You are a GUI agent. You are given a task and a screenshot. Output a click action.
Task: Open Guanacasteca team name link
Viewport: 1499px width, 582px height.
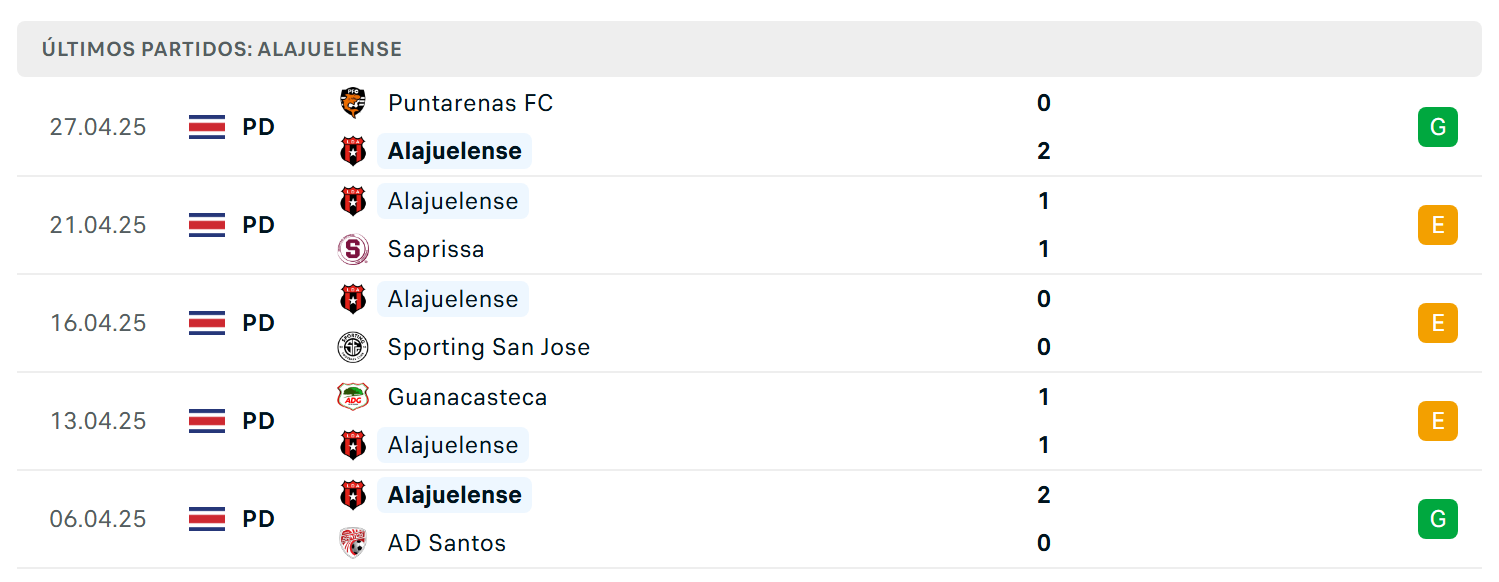point(468,397)
